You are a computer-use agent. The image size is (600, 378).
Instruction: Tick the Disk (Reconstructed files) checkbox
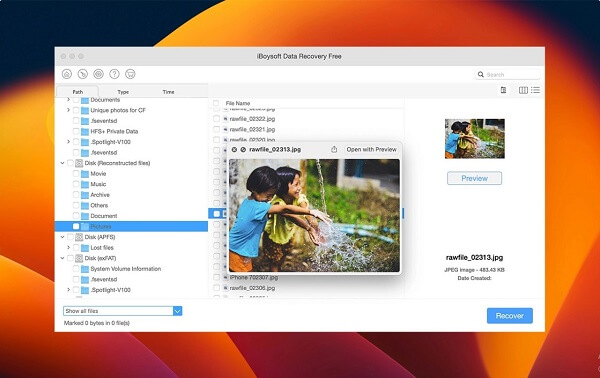70,163
